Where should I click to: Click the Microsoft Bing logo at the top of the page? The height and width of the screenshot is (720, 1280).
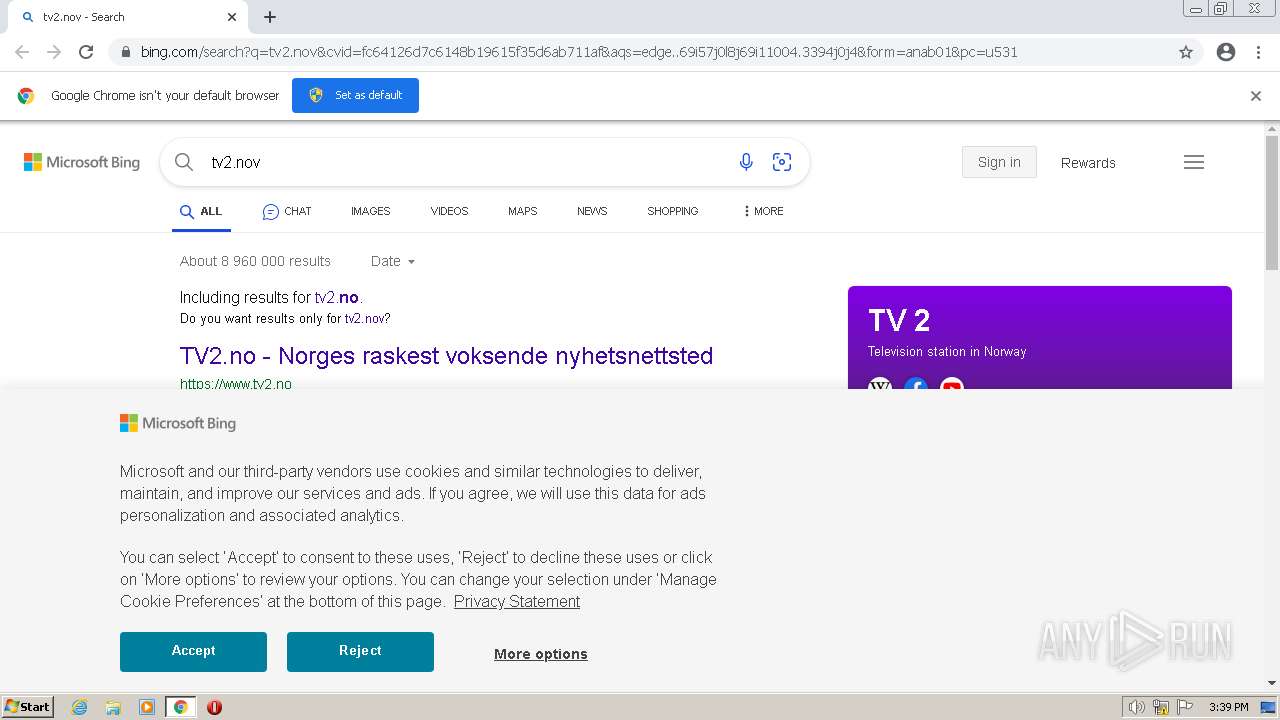click(82, 162)
